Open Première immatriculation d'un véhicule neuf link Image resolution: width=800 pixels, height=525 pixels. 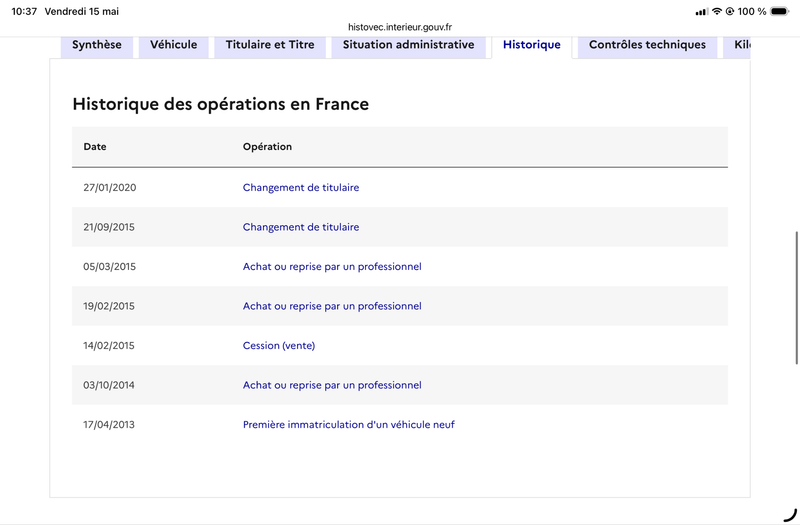348,424
